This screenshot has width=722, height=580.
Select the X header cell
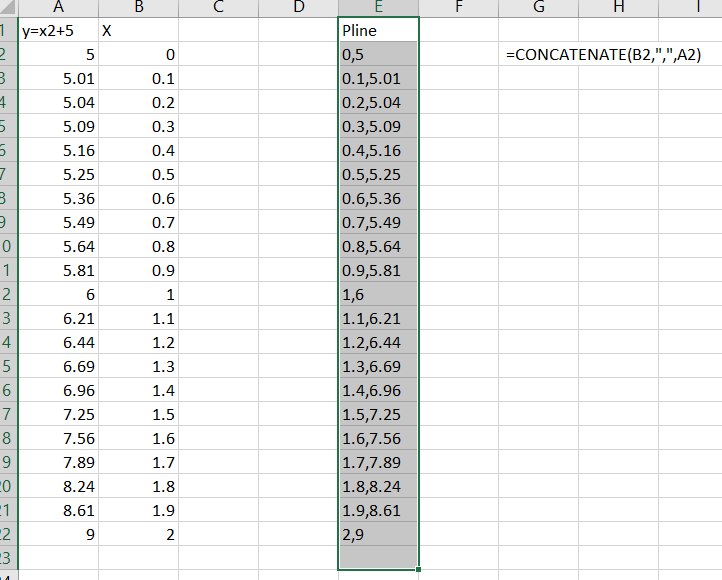point(139,30)
